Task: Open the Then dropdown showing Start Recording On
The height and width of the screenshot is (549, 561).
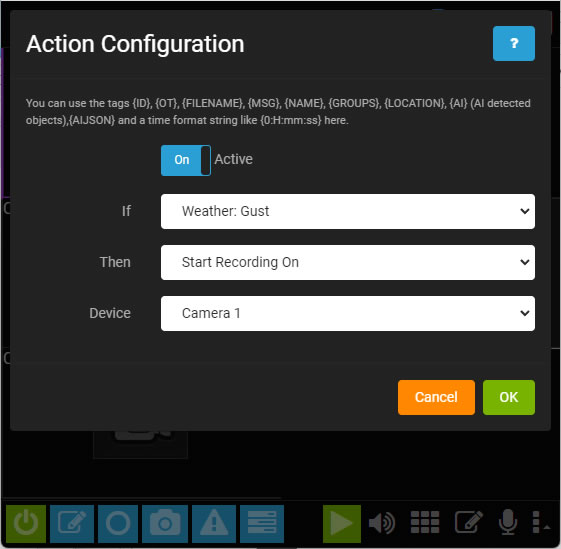Action: pyautogui.click(x=348, y=262)
